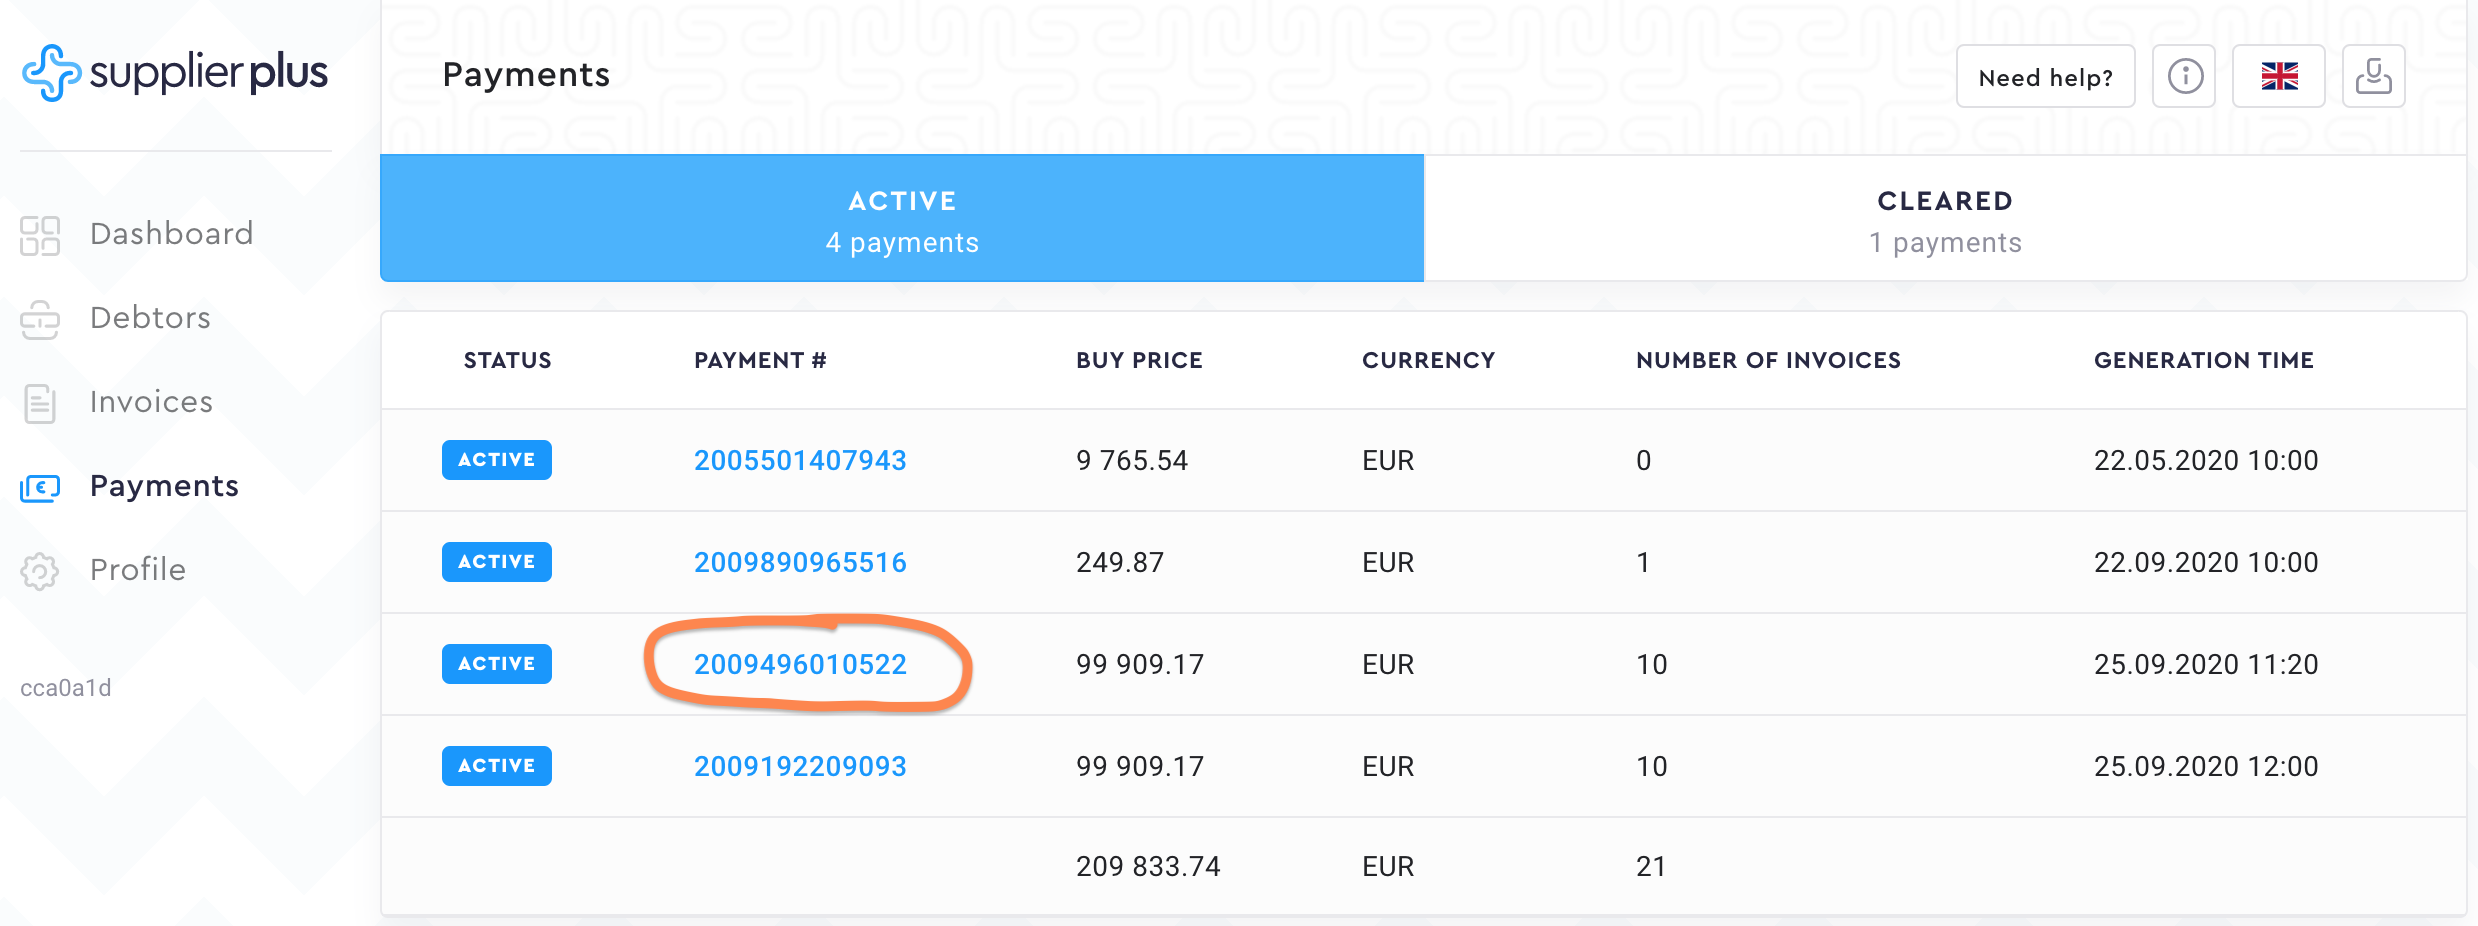This screenshot has width=2478, height=926.
Task: Open circled payment 2009496010522
Action: coord(800,665)
